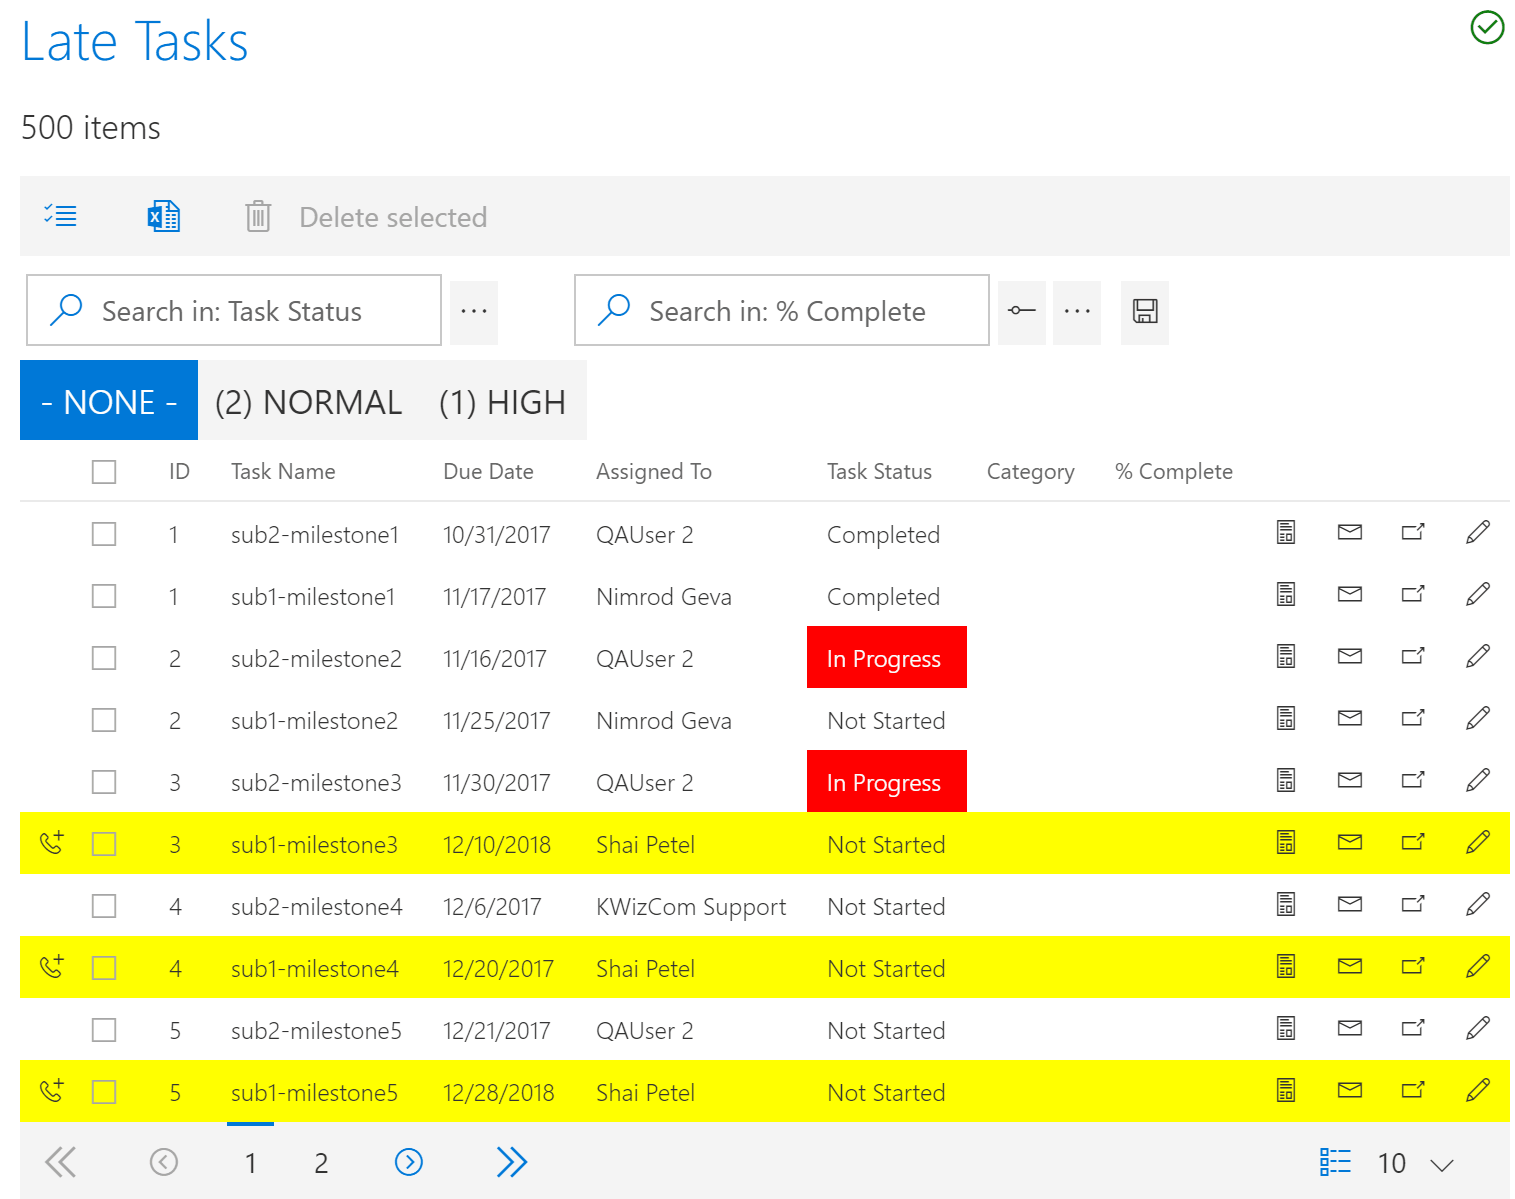
Task: Check the checkbox for sub2-milestone2
Action: coord(104,658)
